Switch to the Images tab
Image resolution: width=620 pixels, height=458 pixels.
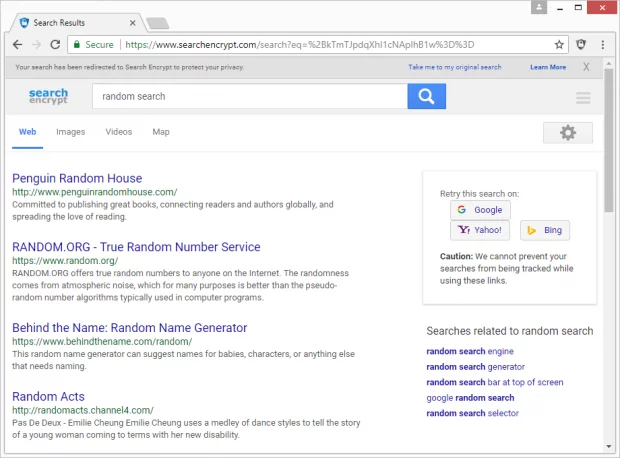click(70, 132)
